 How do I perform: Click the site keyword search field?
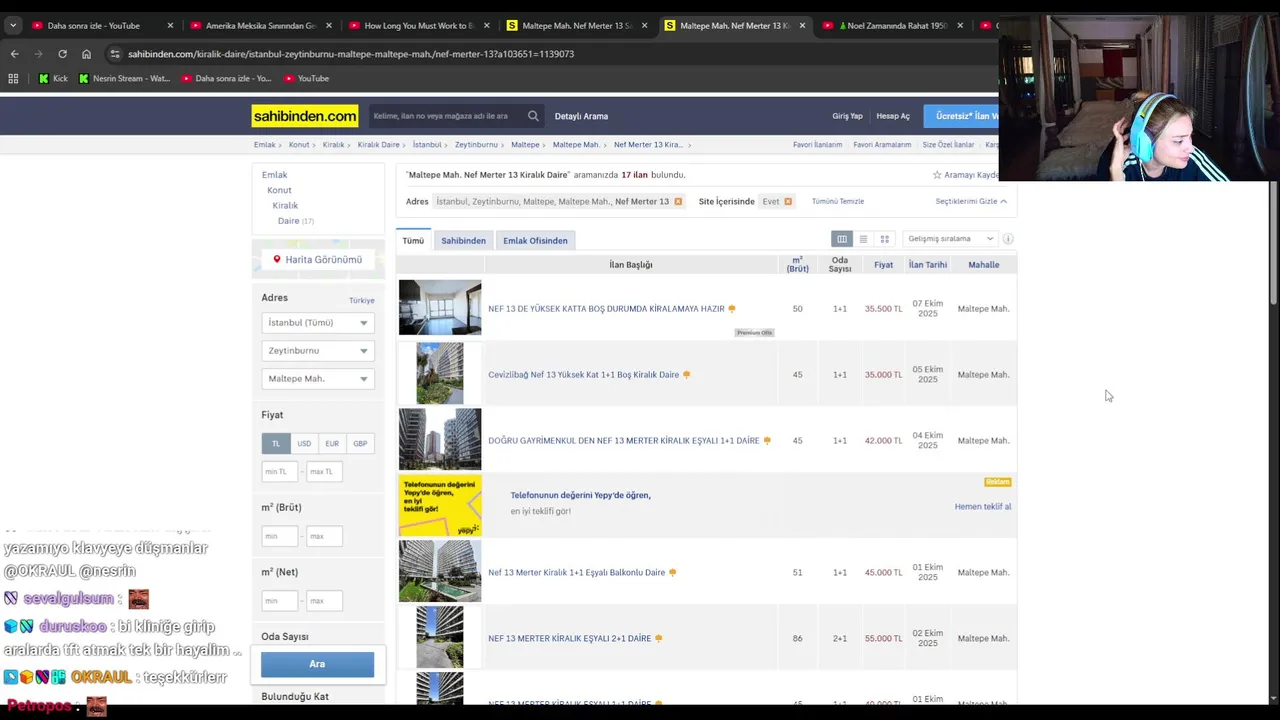tap(446, 116)
